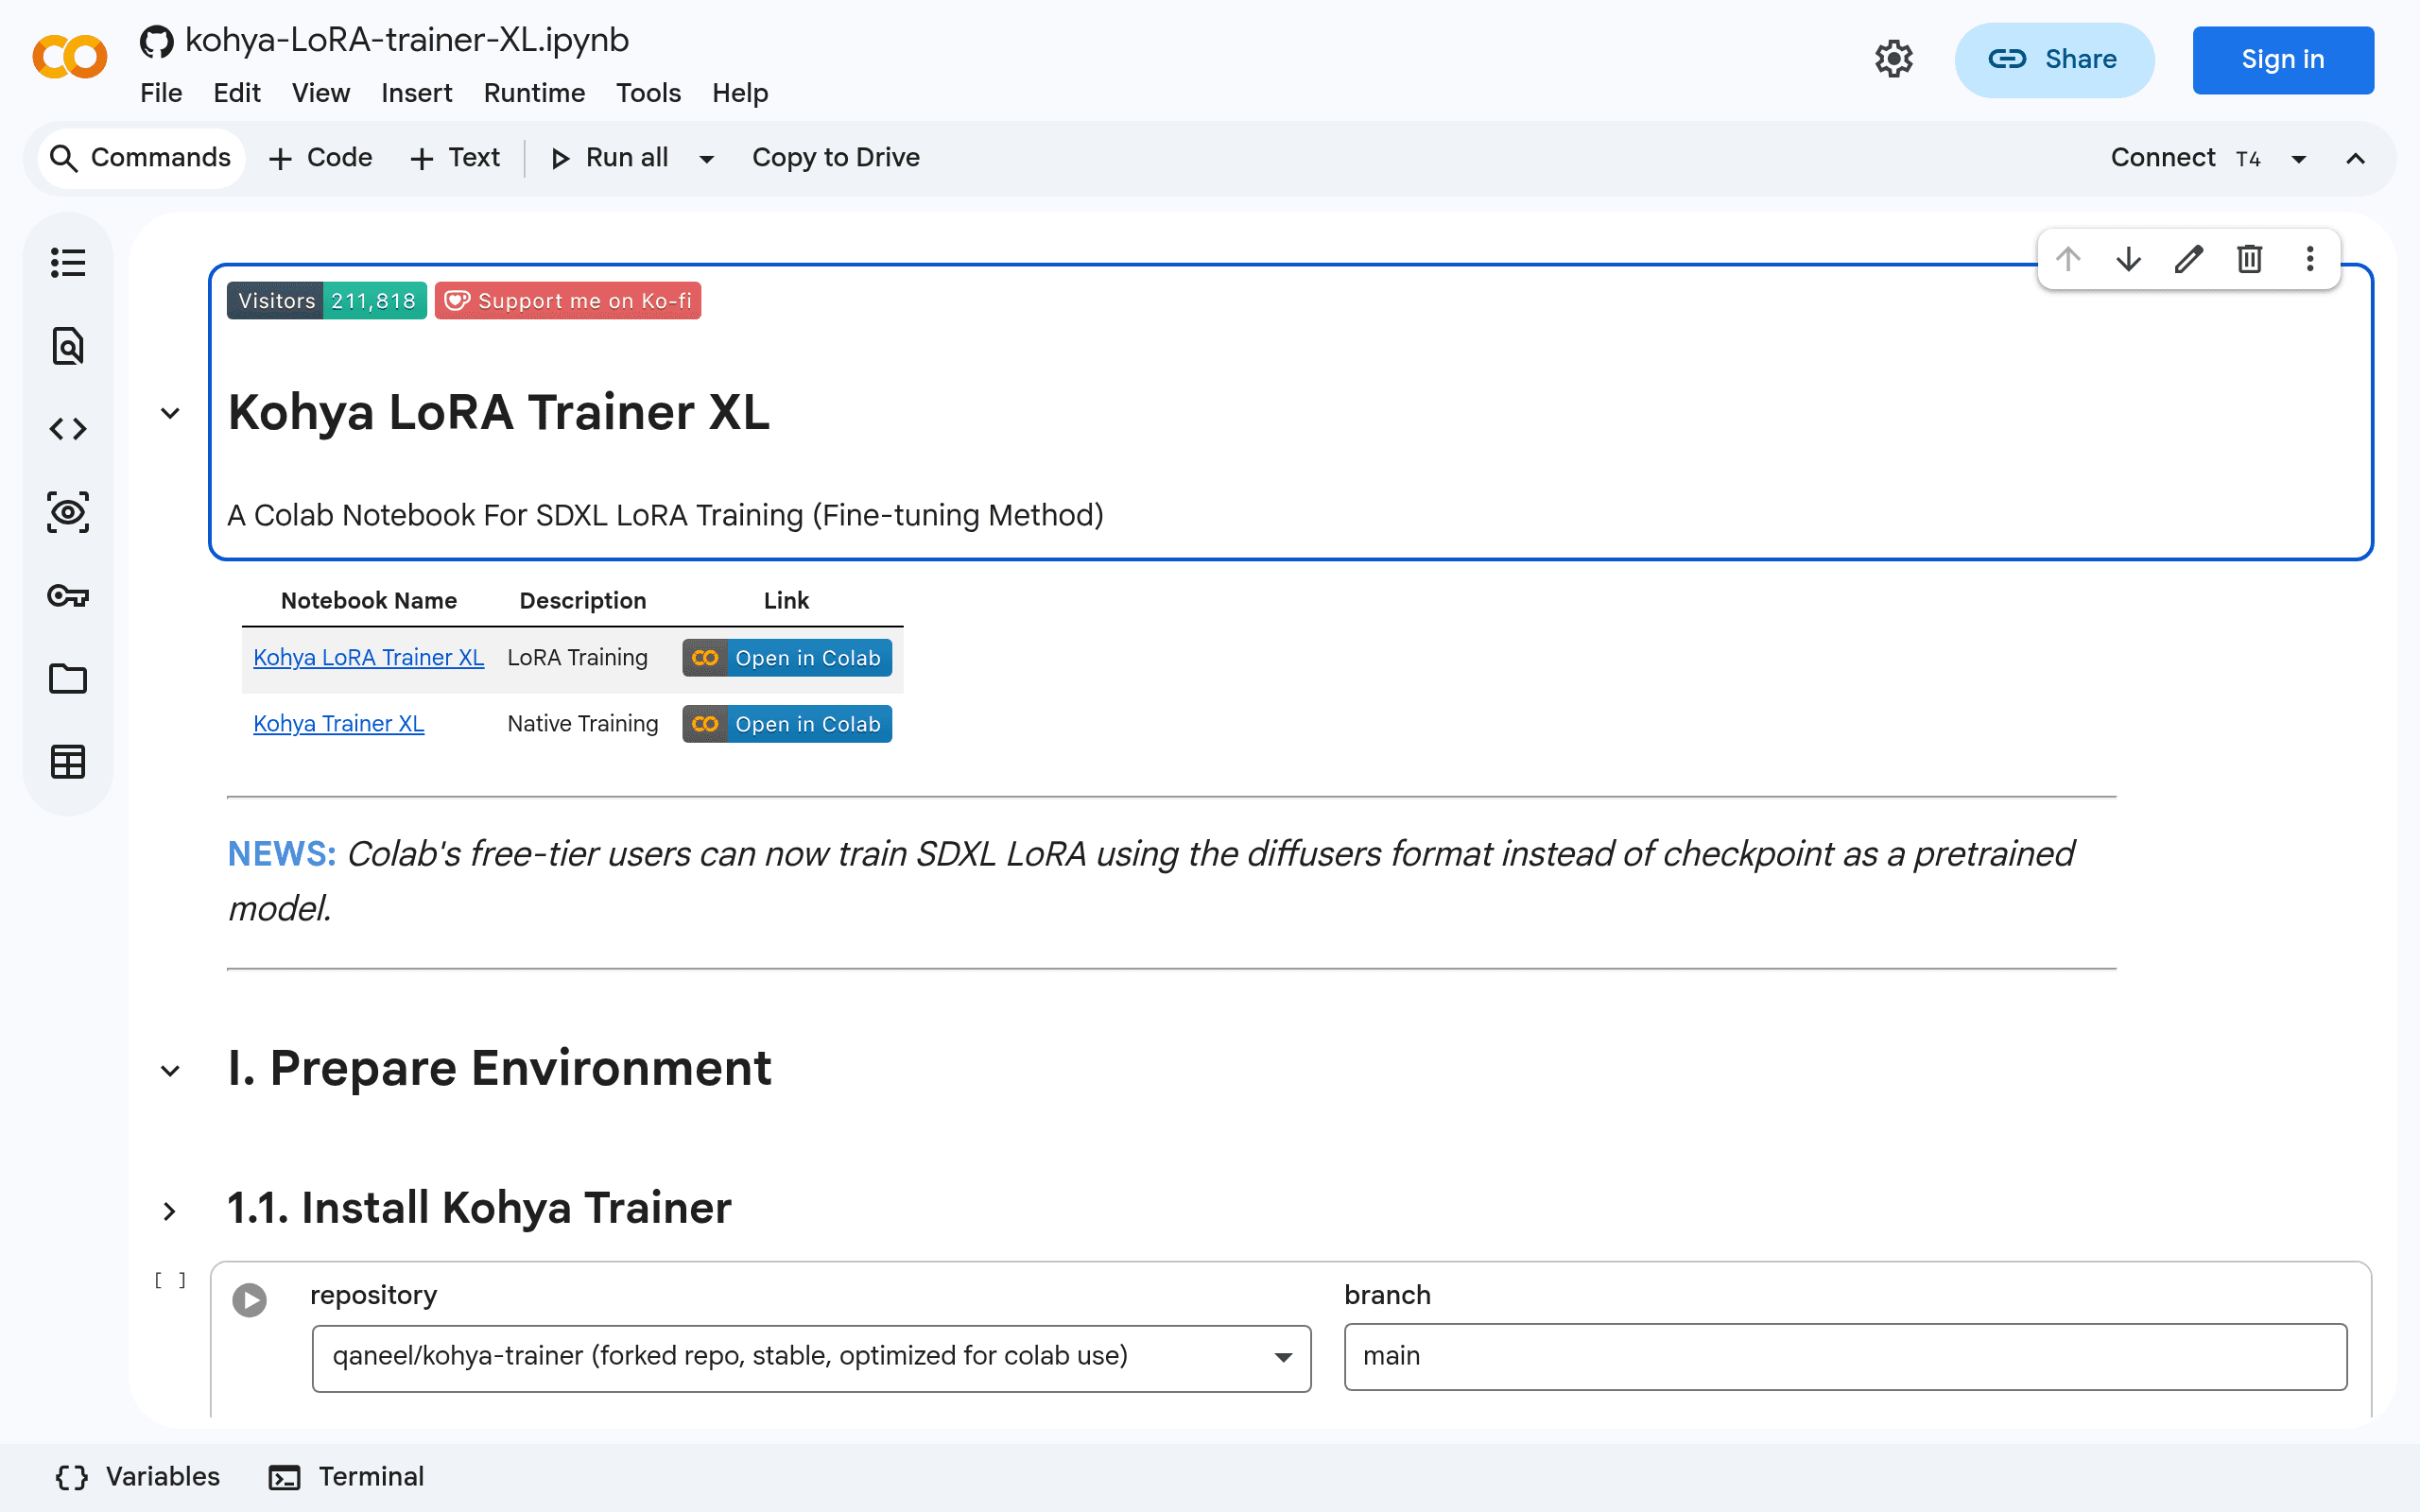This screenshot has width=2420, height=1512.
Task: Click the notebook title kohya-LoRA-trainer-XL.ipynb
Action: [x=407, y=41]
